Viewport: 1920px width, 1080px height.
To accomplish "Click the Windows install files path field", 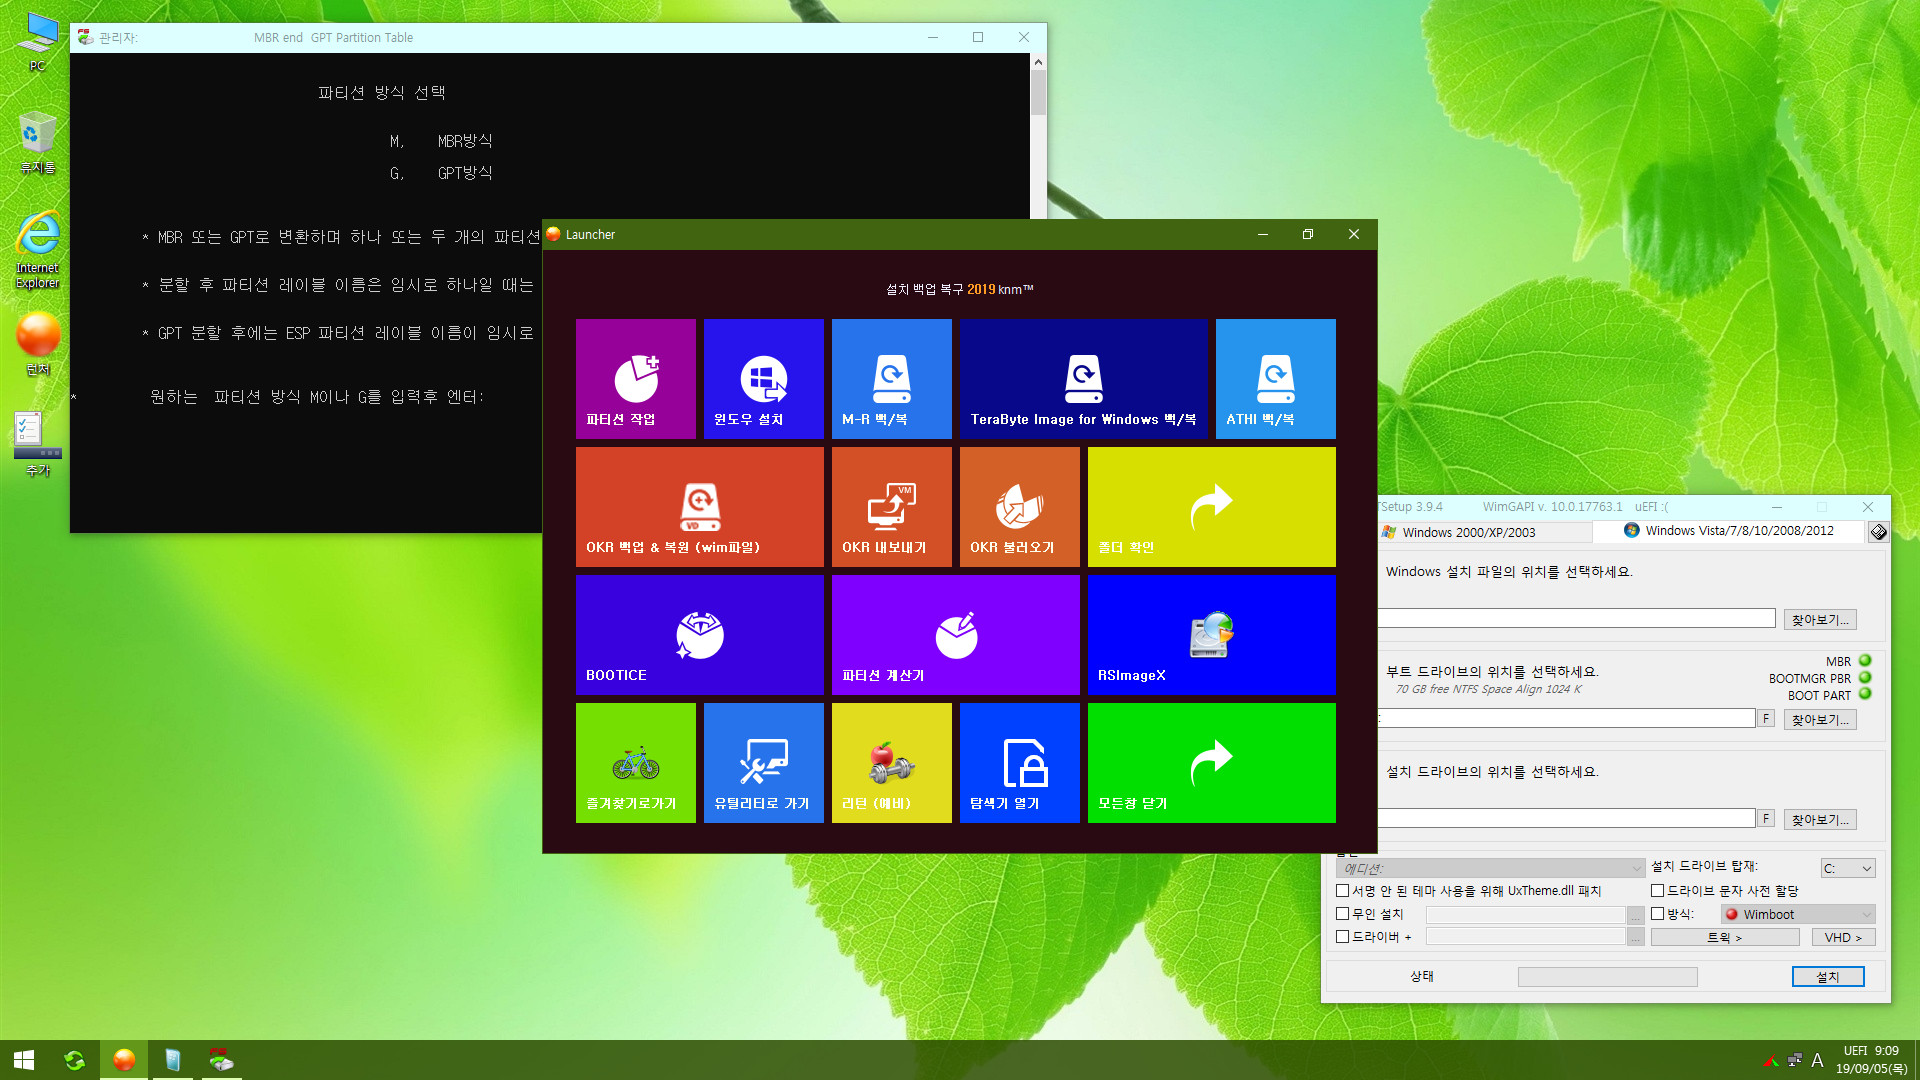I will pyautogui.click(x=1577, y=619).
